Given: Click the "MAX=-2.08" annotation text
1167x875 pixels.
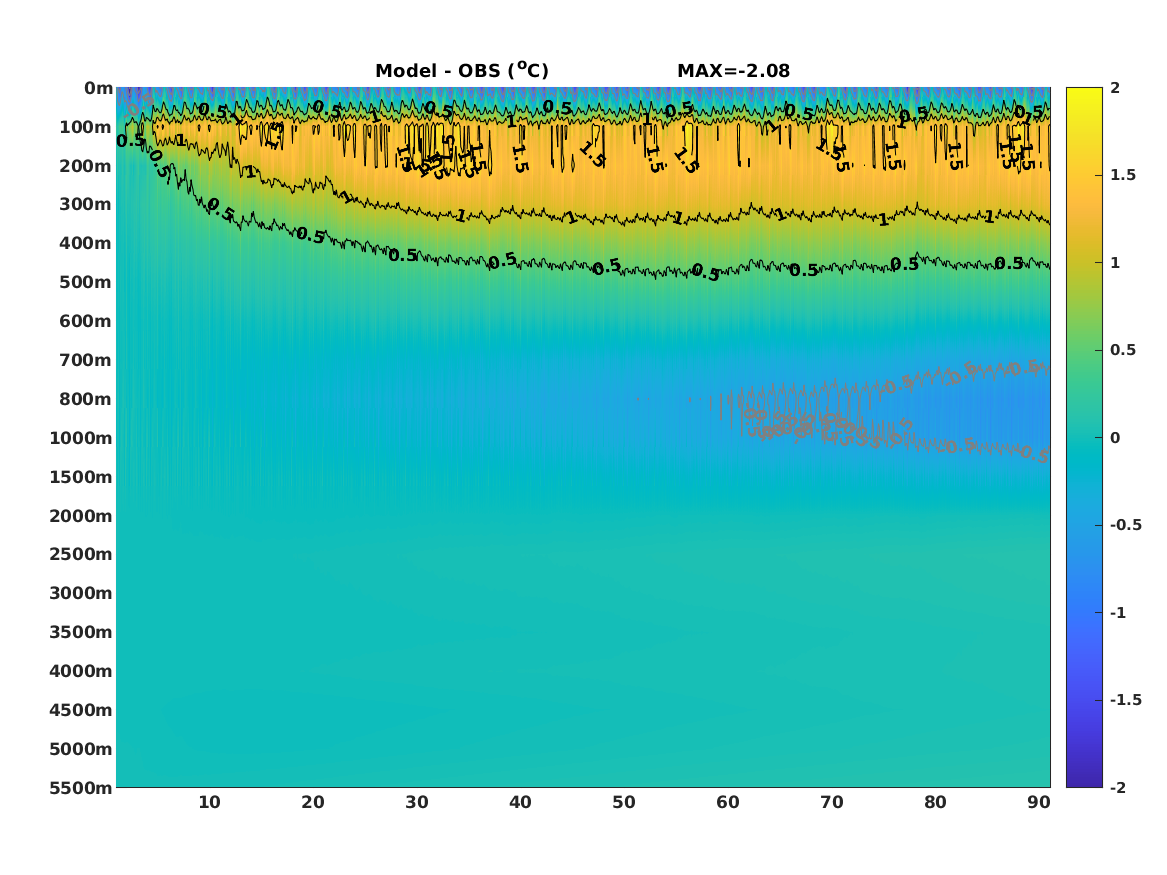Looking at the screenshot, I should [733, 71].
